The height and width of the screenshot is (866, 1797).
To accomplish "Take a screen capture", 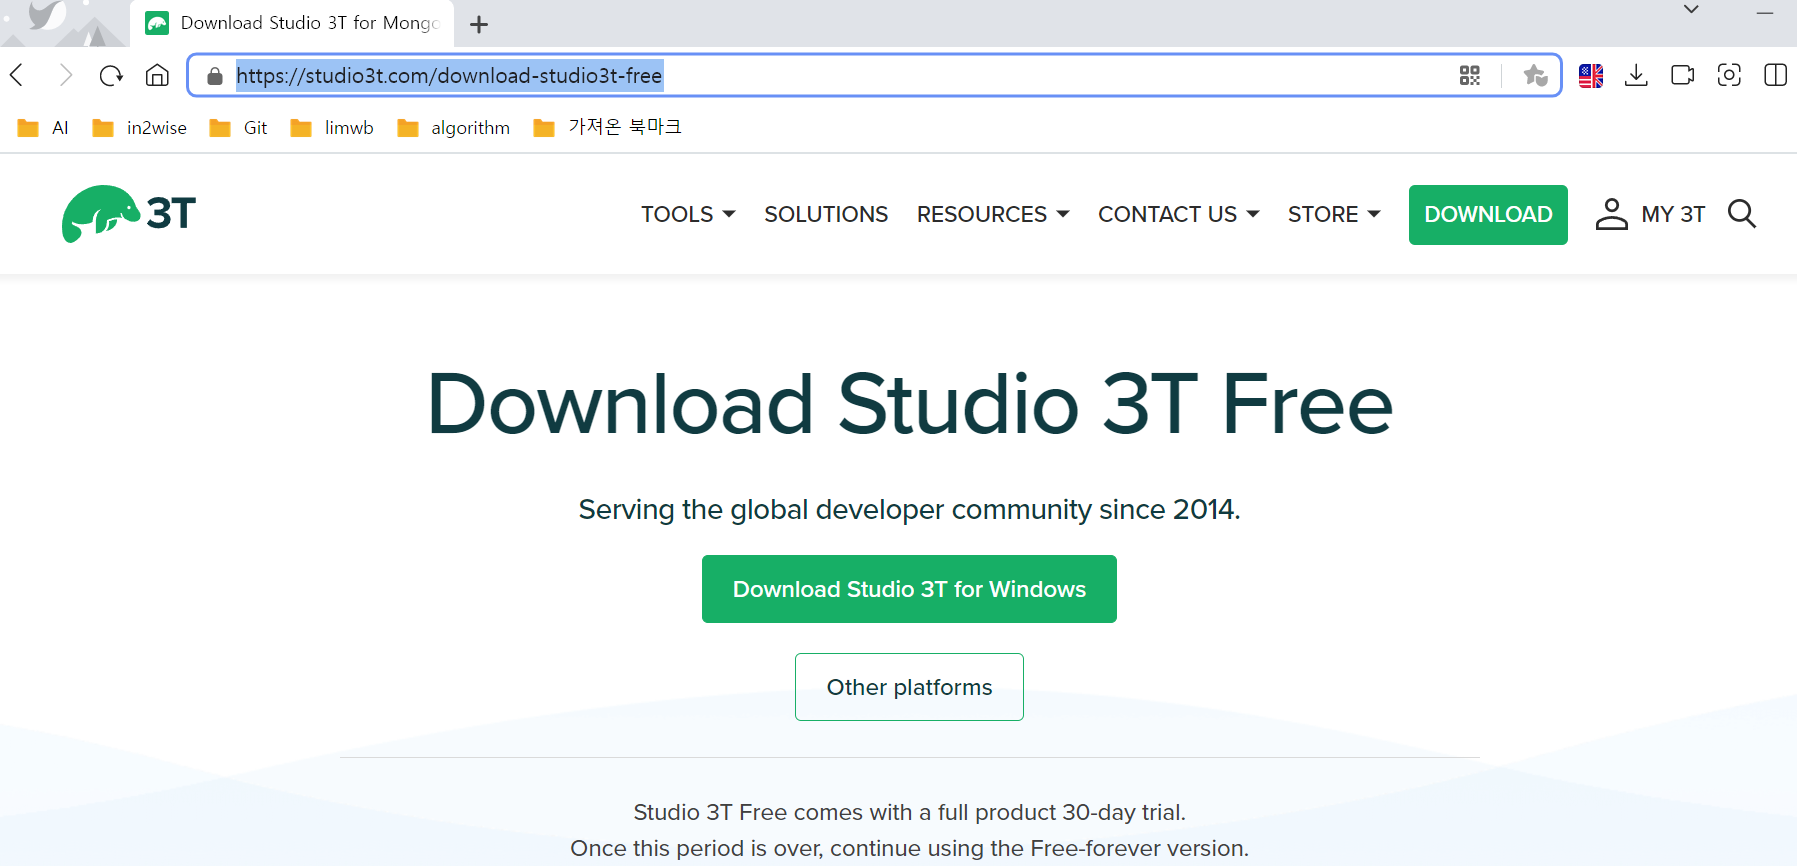I will click(1729, 75).
